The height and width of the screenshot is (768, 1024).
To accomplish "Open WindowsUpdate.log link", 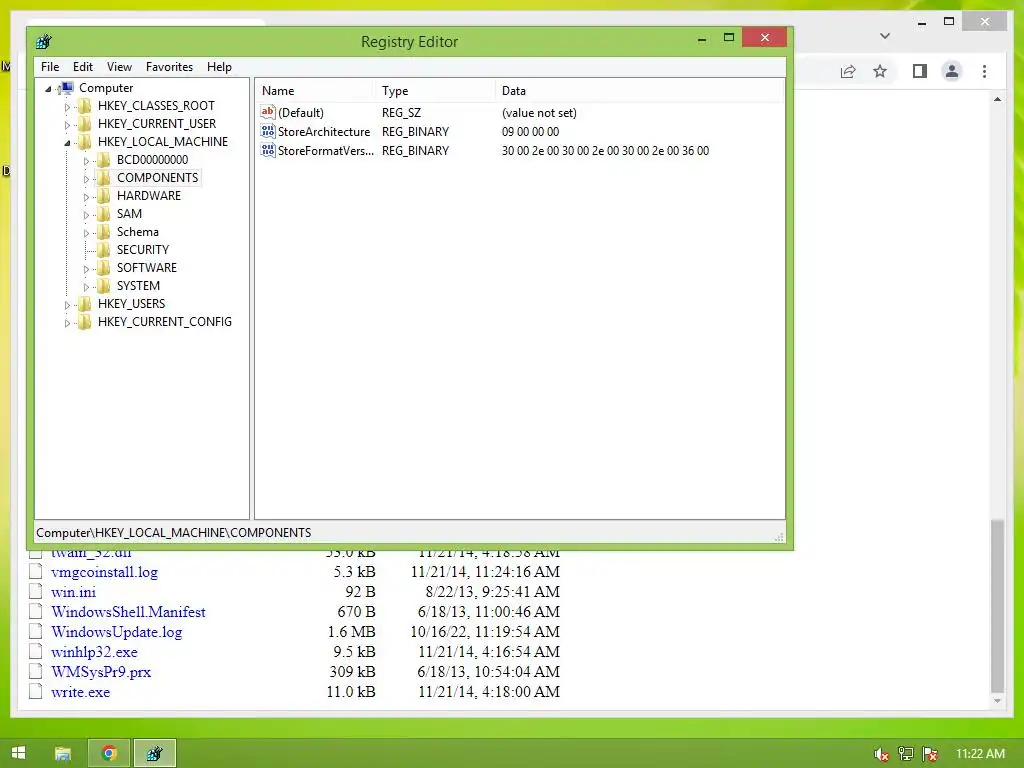I will coord(116,632).
